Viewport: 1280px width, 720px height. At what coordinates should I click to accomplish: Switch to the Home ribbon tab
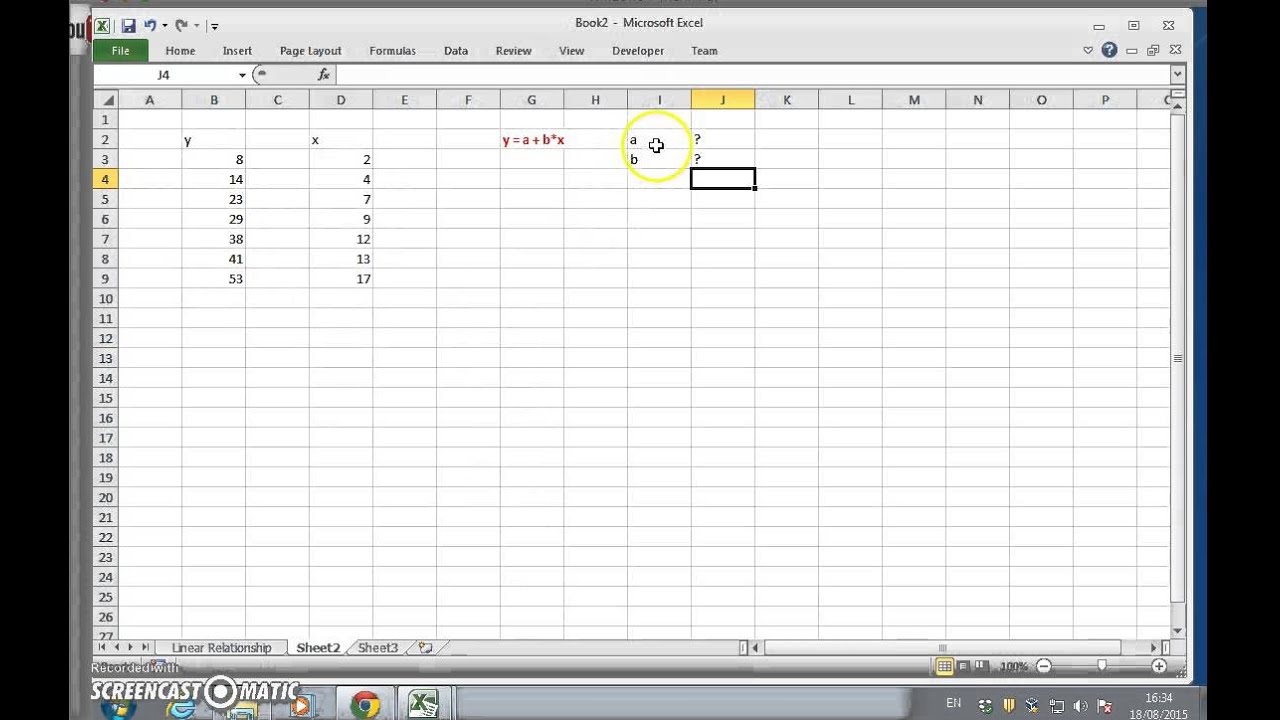pyautogui.click(x=180, y=51)
